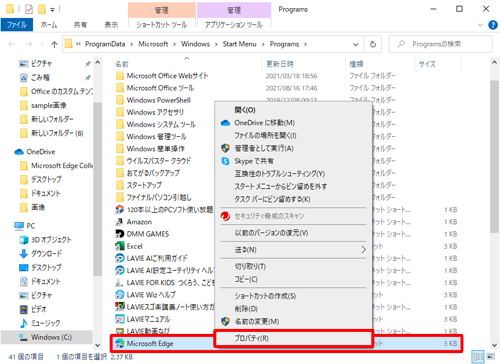
Task: Switch to the details view layout icon
Action: click(478, 357)
